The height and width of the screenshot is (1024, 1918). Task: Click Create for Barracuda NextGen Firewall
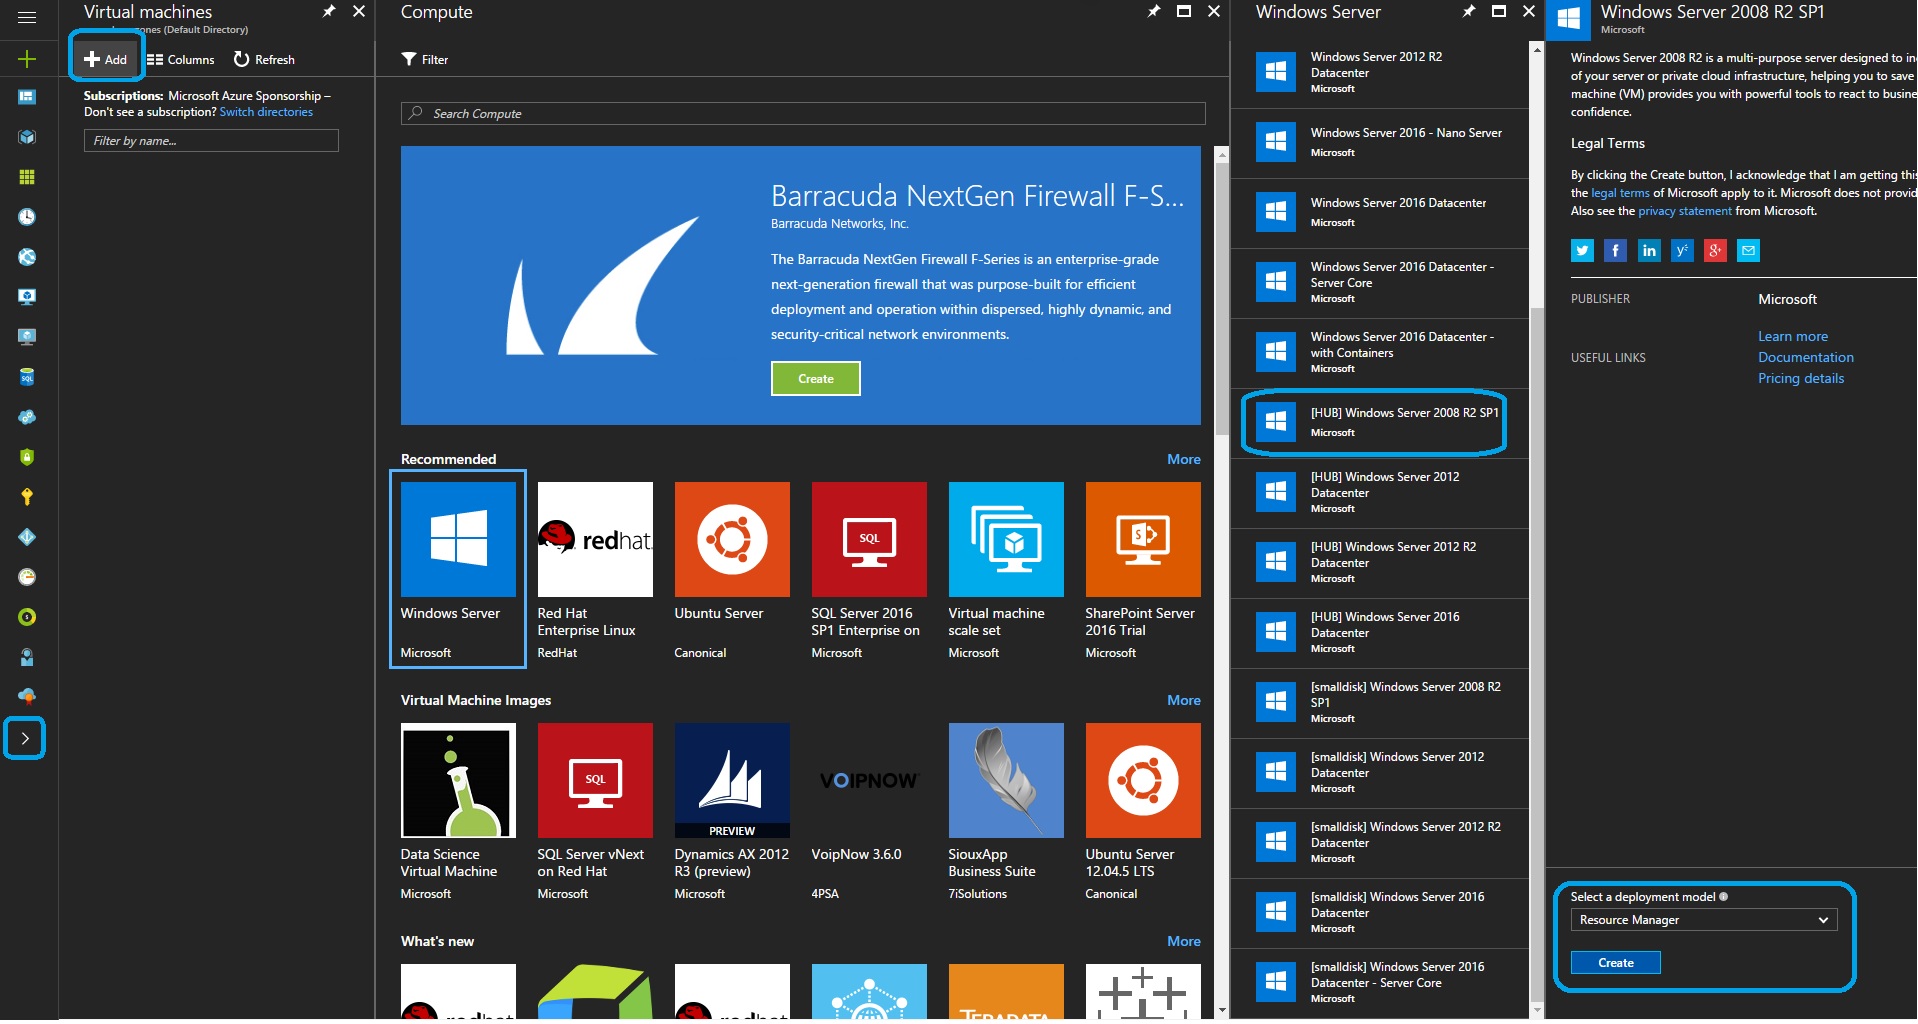[x=815, y=378]
